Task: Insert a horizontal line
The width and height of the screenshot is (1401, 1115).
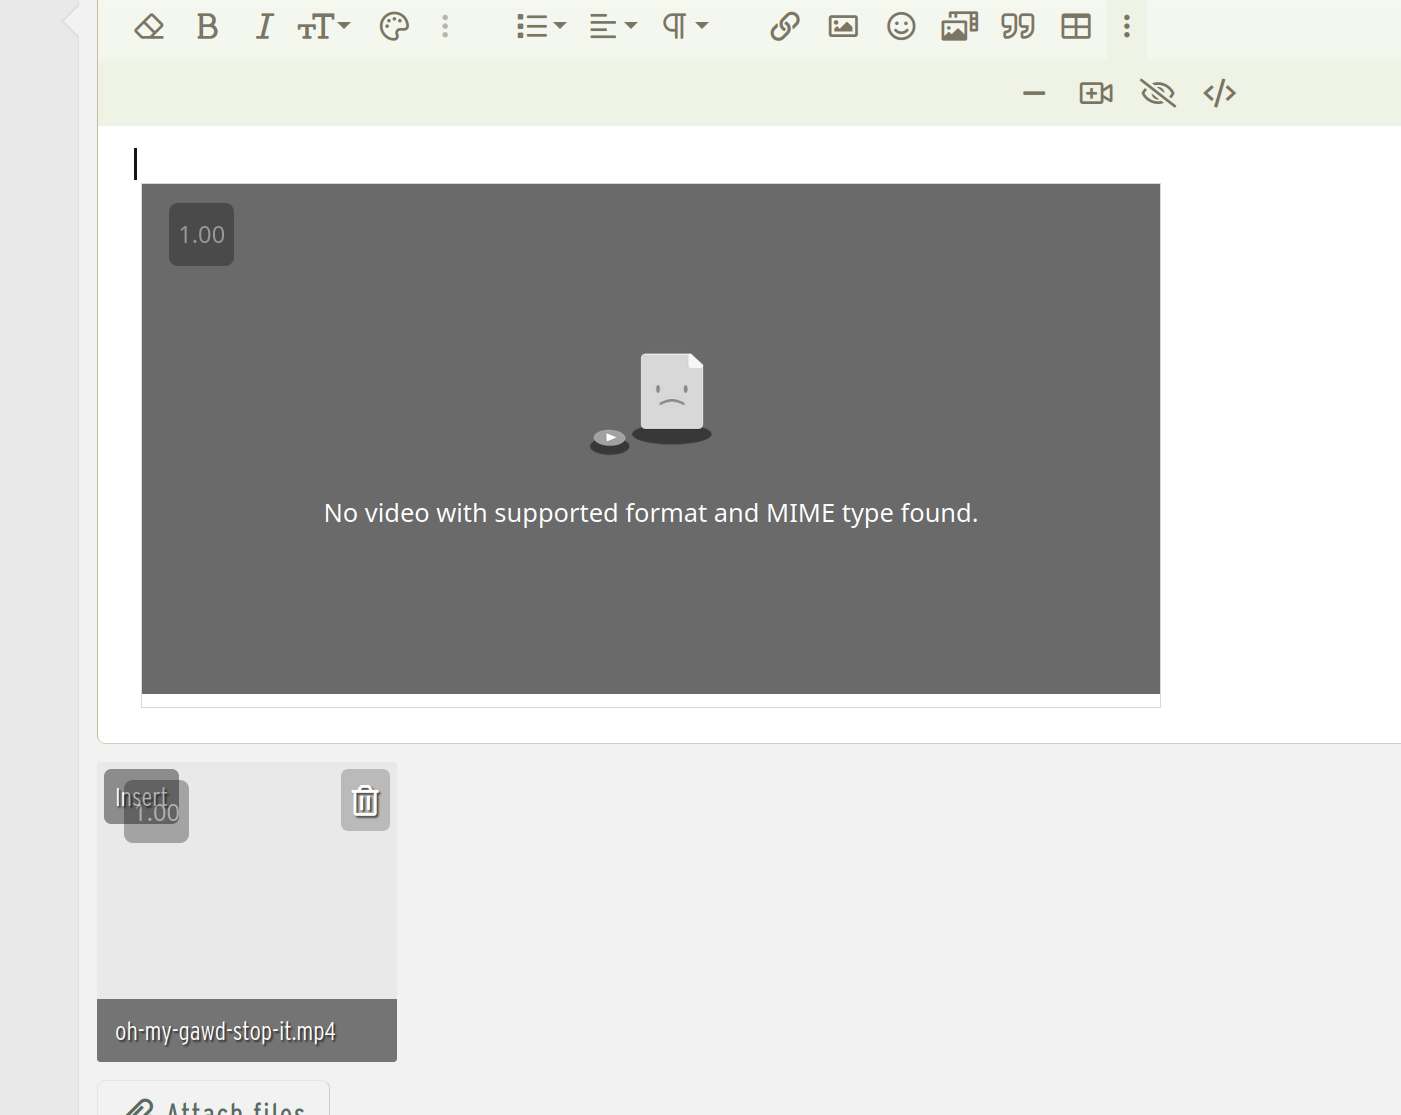Action: tap(1034, 94)
